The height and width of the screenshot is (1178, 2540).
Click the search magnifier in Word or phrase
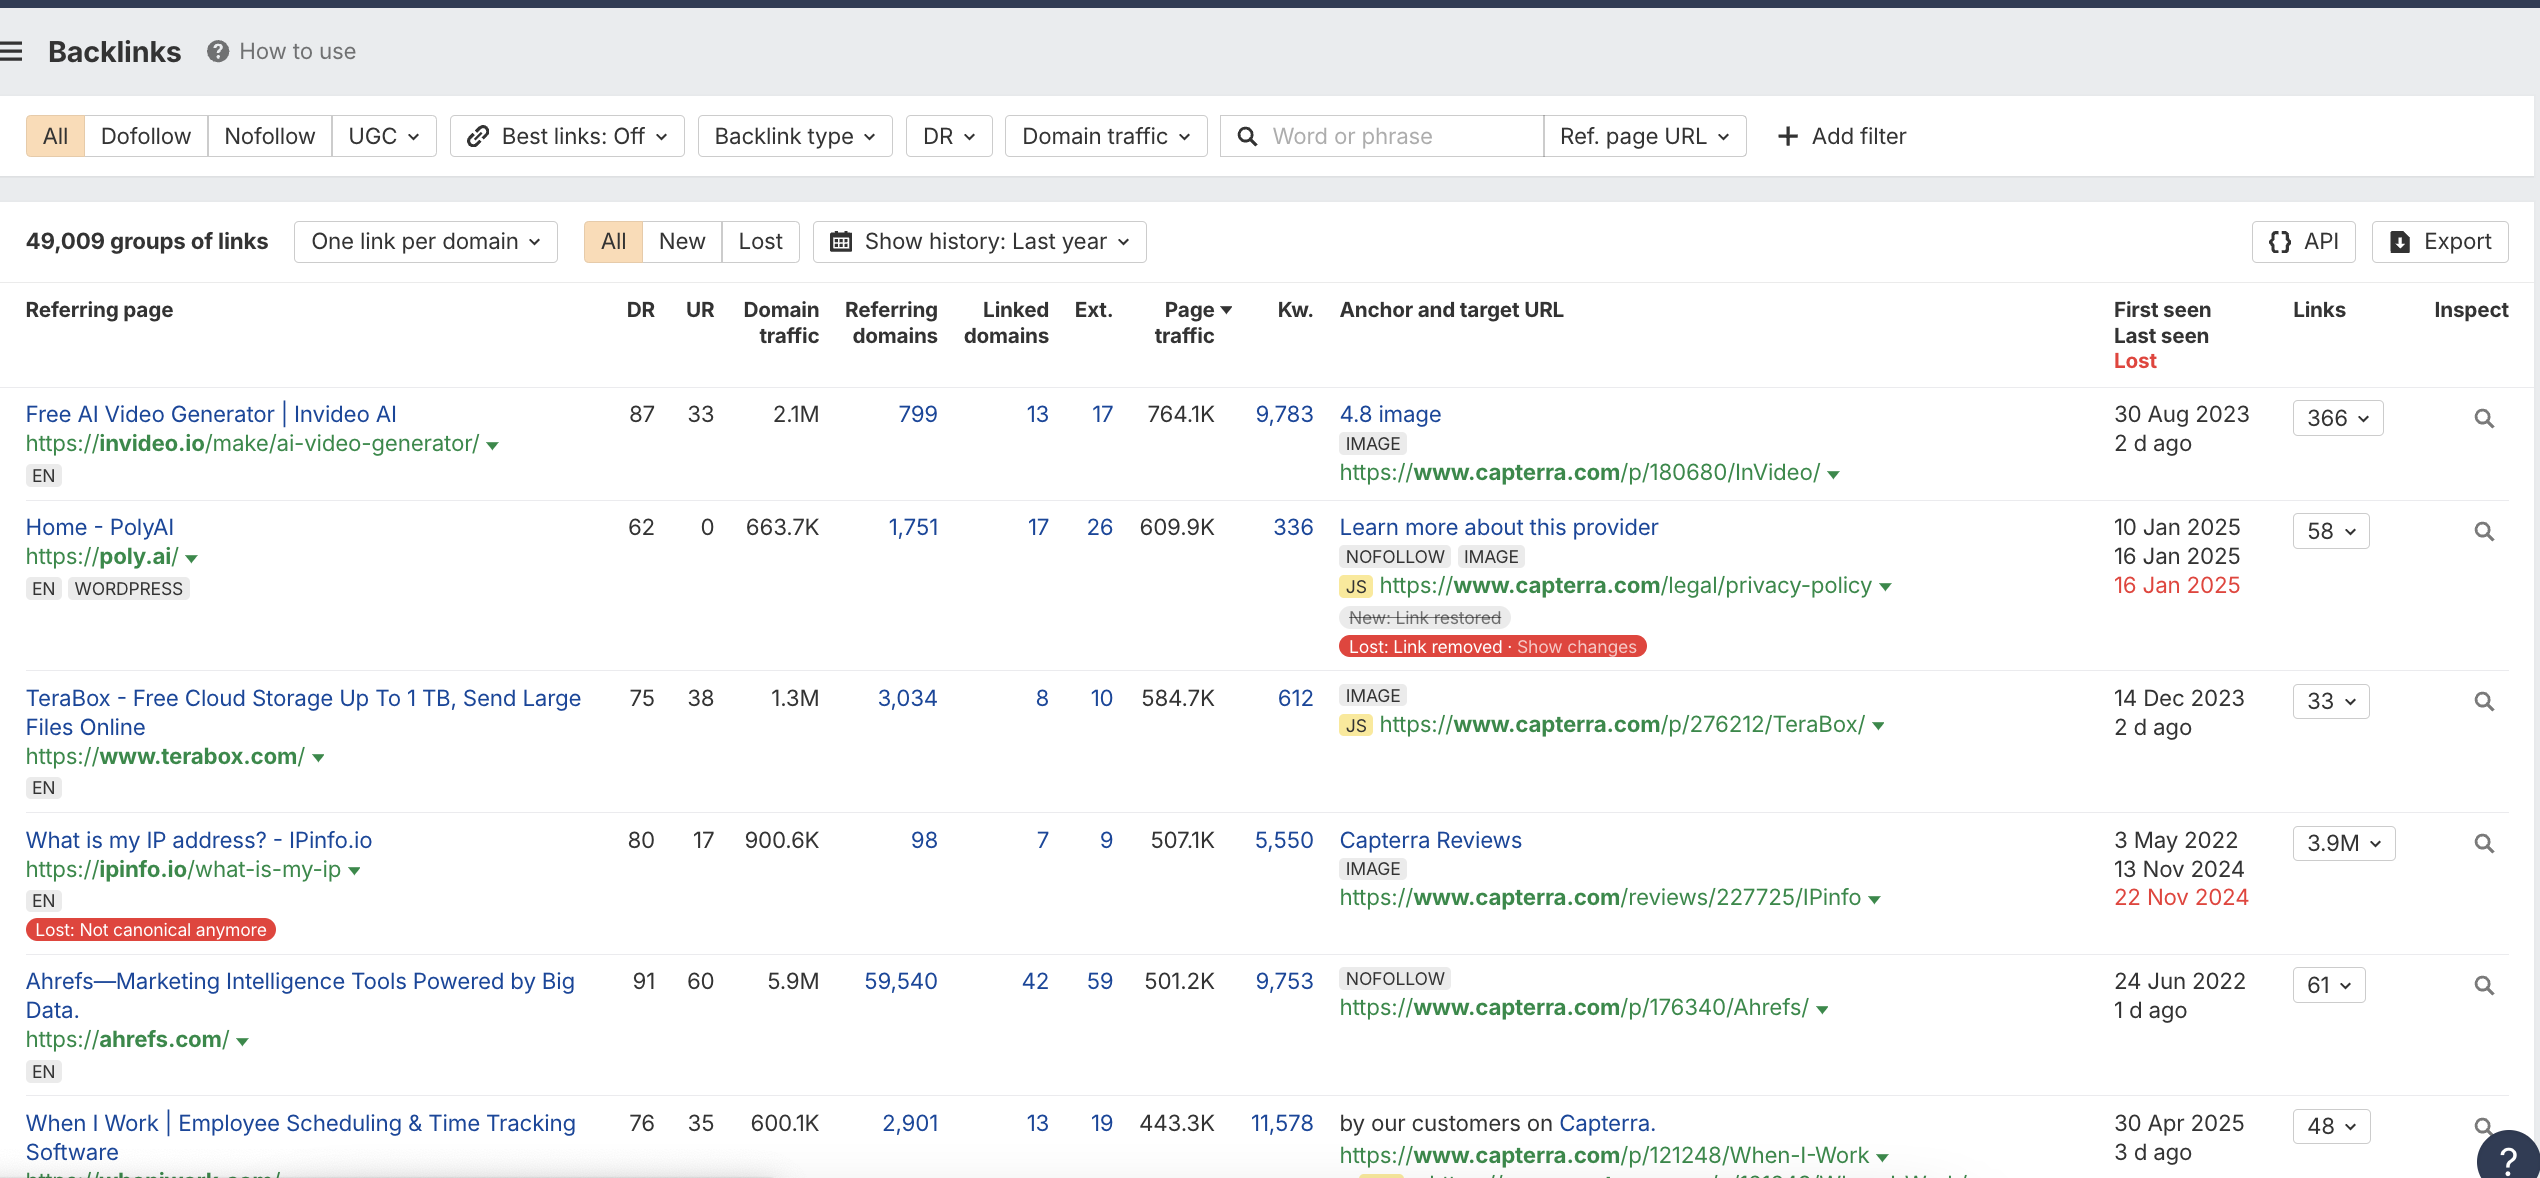tap(1247, 136)
